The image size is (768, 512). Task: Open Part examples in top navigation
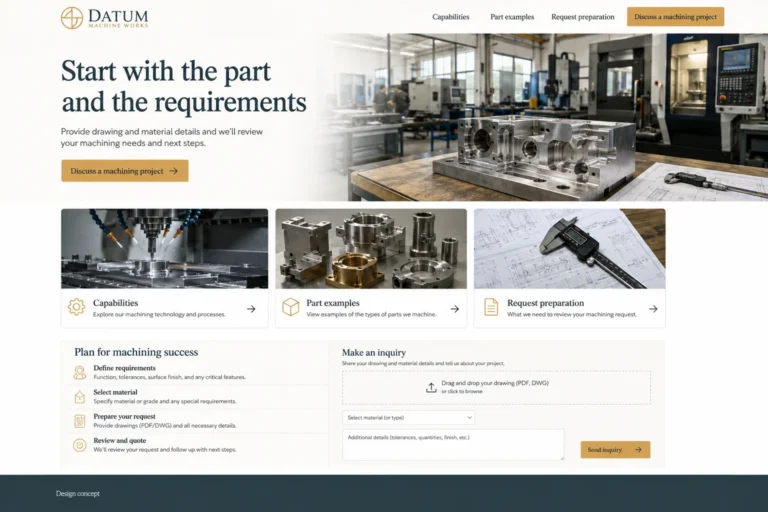tap(512, 17)
